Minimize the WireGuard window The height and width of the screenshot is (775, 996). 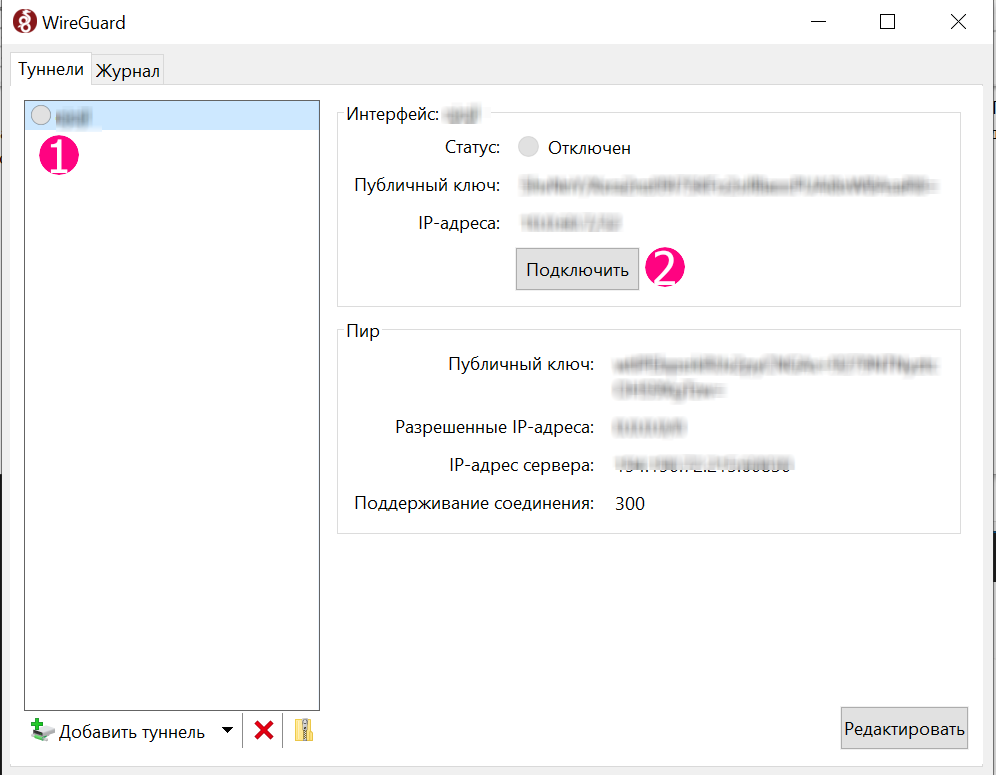tap(819, 22)
